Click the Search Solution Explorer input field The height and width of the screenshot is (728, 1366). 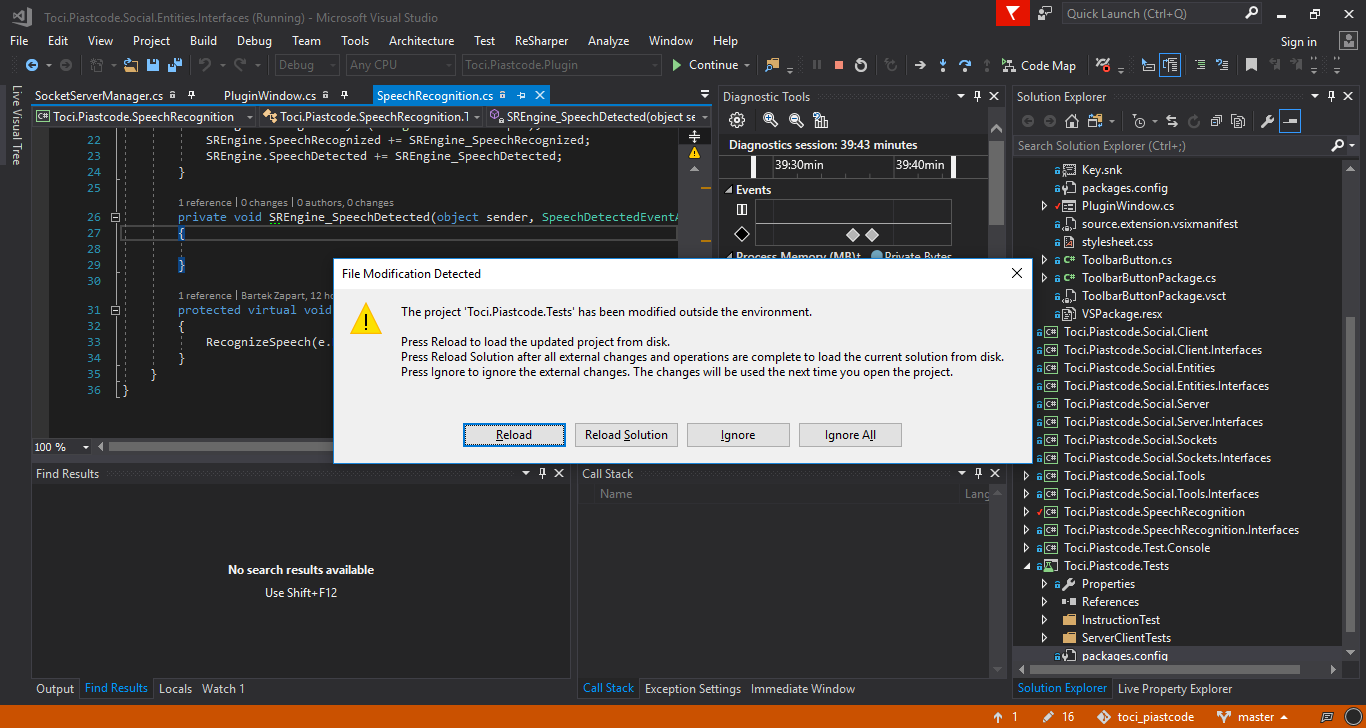click(x=1172, y=146)
